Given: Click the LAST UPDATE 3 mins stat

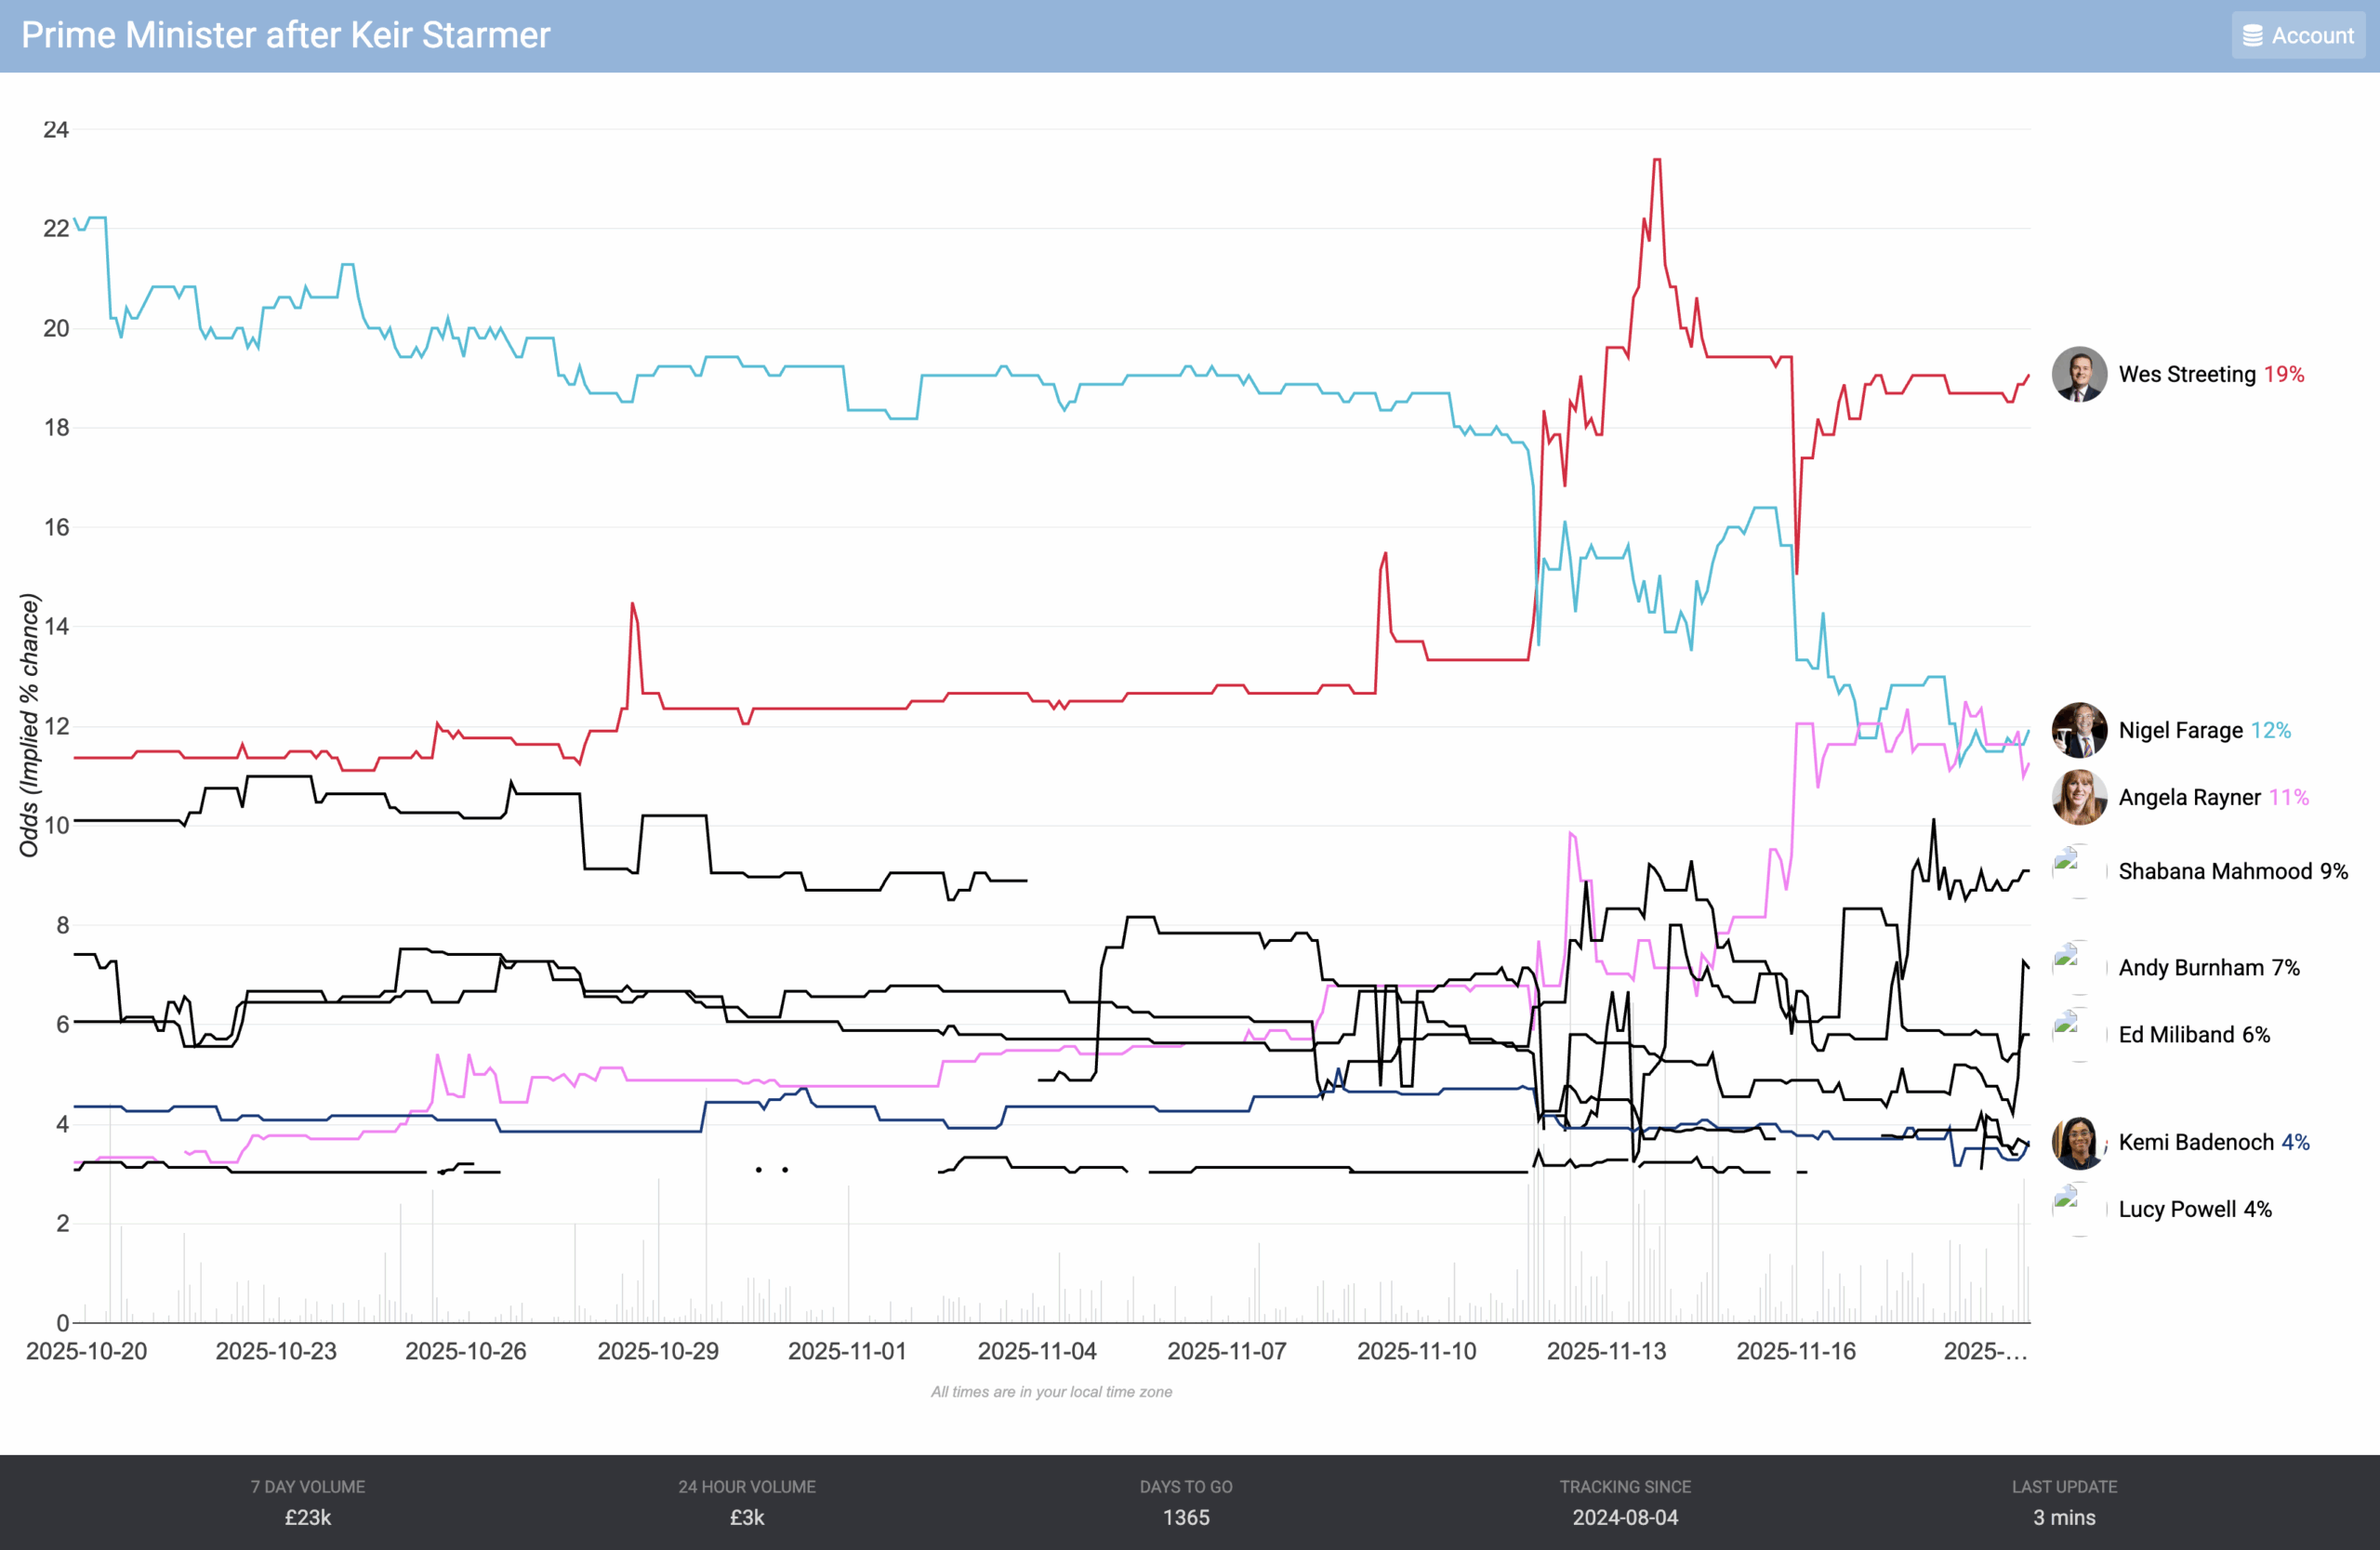Looking at the screenshot, I should coord(2064,1502).
